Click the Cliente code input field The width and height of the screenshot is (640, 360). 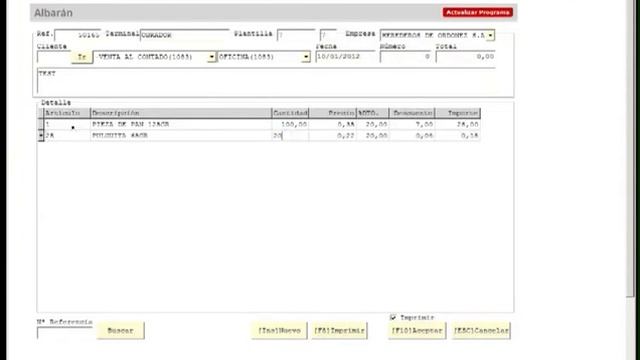point(54,57)
